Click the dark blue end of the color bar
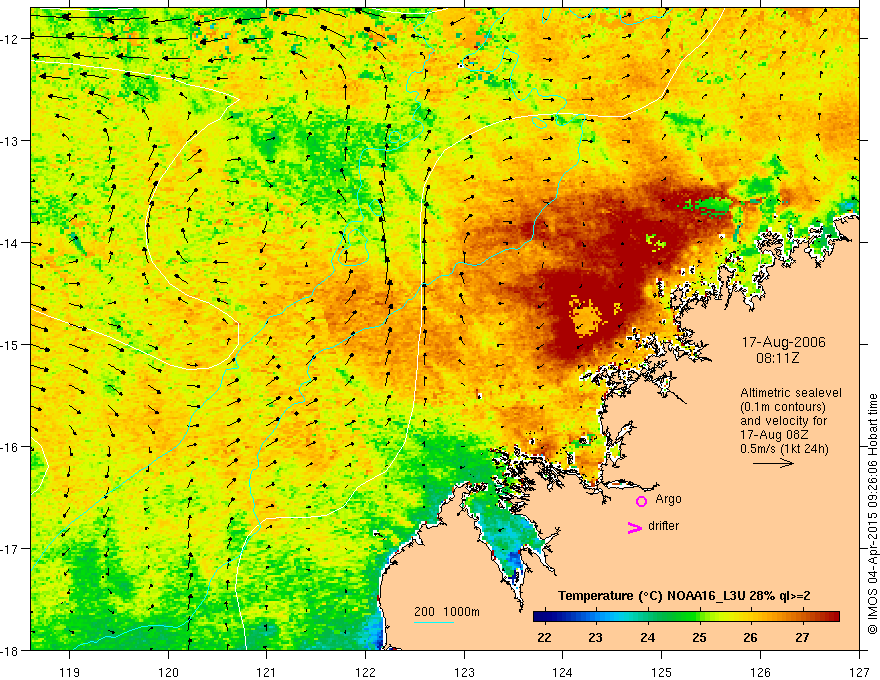 540,617
